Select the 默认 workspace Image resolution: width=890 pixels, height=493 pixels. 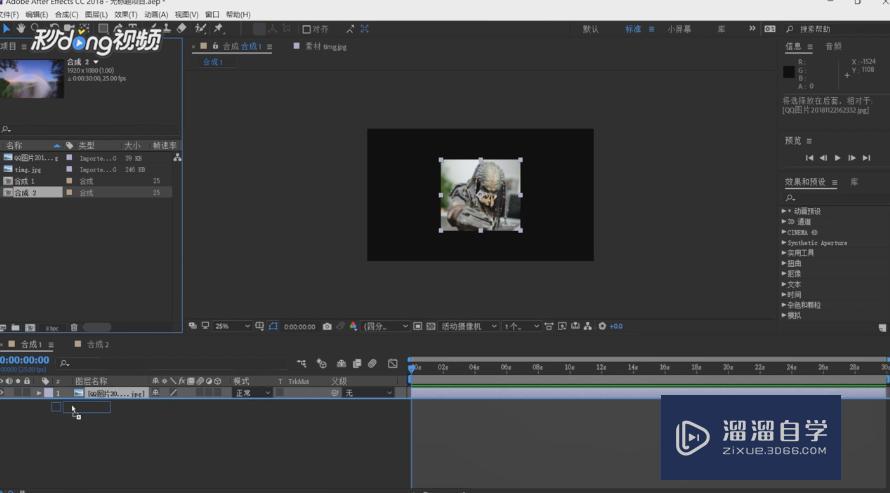coord(590,29)
